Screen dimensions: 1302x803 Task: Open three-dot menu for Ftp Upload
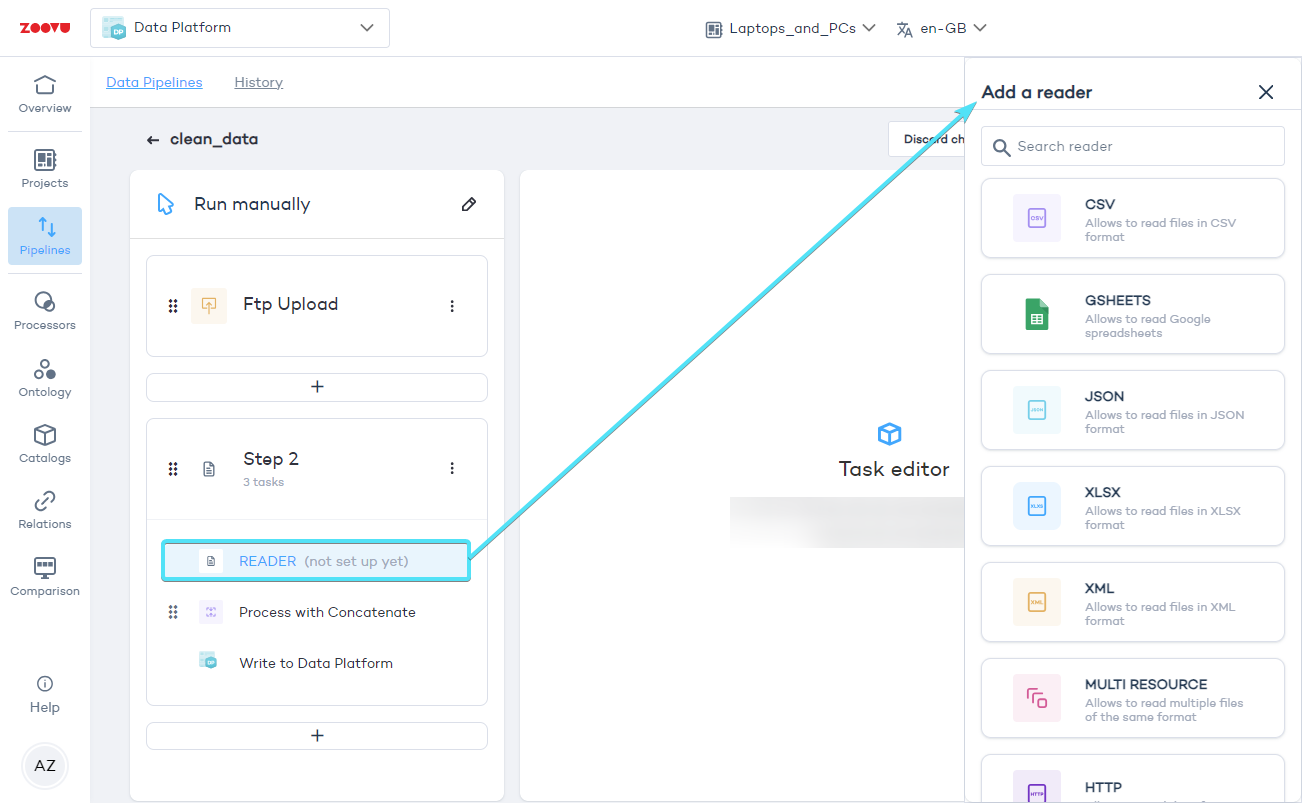pyautogui.click(x=452, y=306)
